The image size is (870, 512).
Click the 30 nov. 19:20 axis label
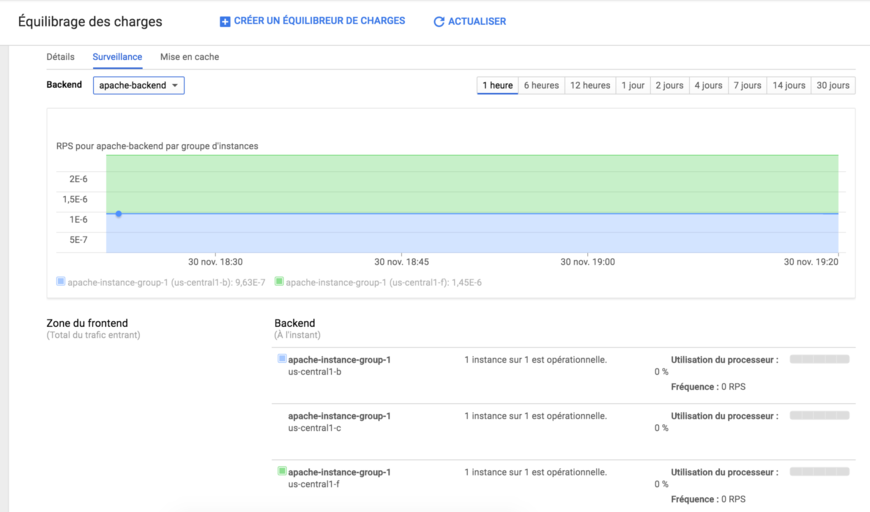811,262
